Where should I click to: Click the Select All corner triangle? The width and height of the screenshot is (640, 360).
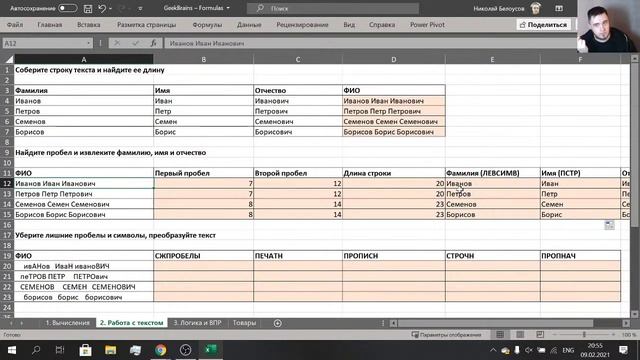(8, 60)
